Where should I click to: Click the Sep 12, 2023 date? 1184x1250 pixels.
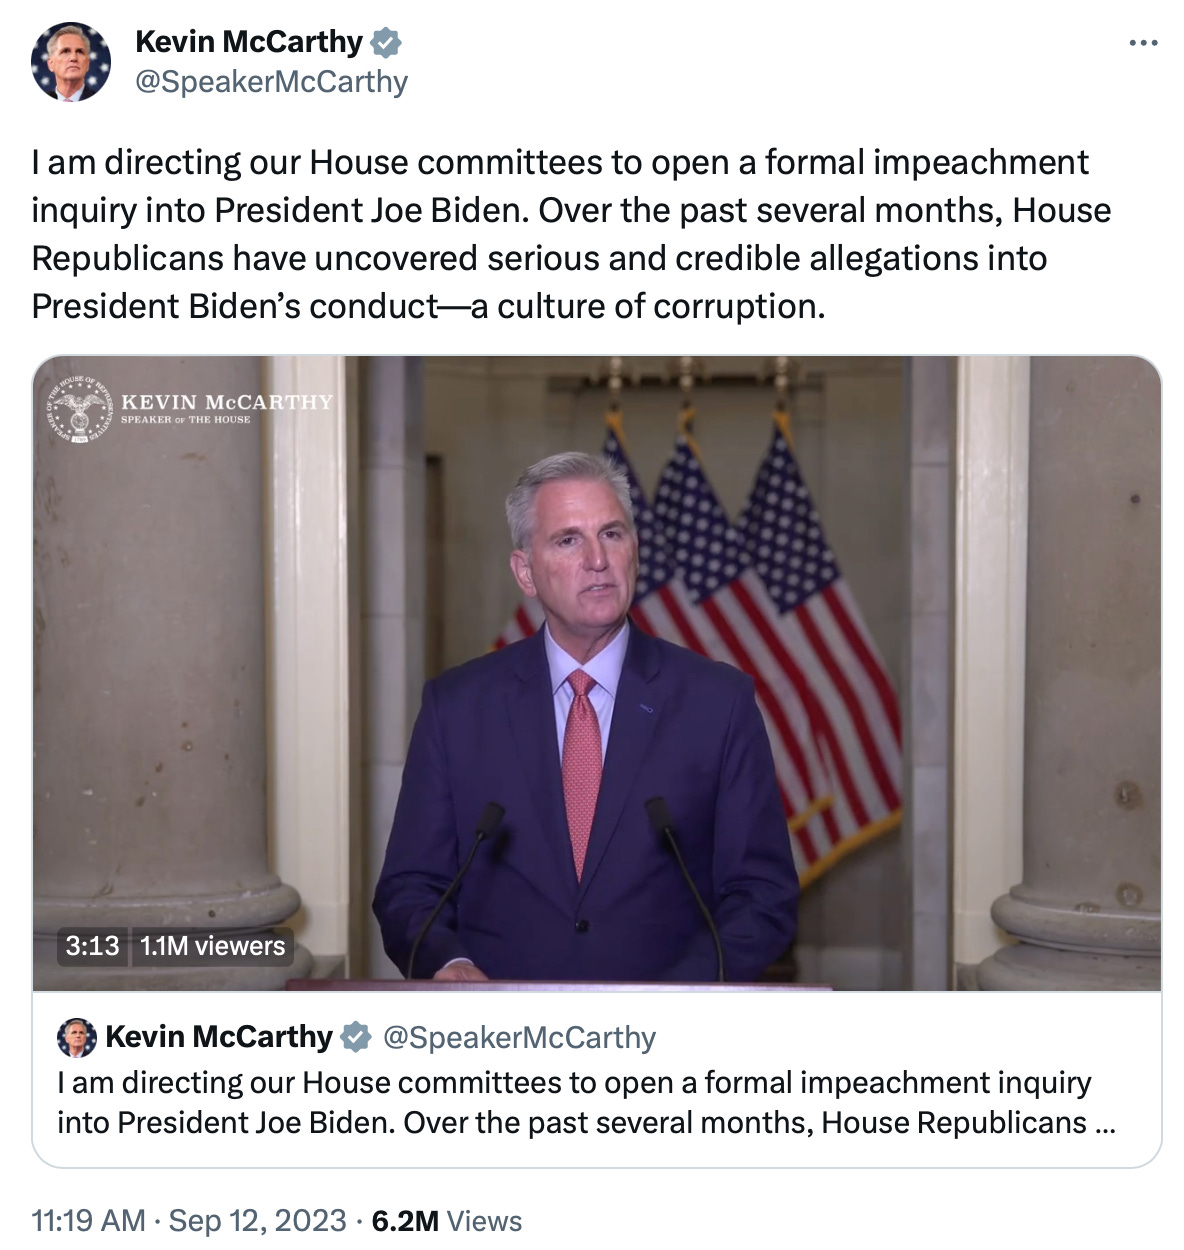(257, 1221)
